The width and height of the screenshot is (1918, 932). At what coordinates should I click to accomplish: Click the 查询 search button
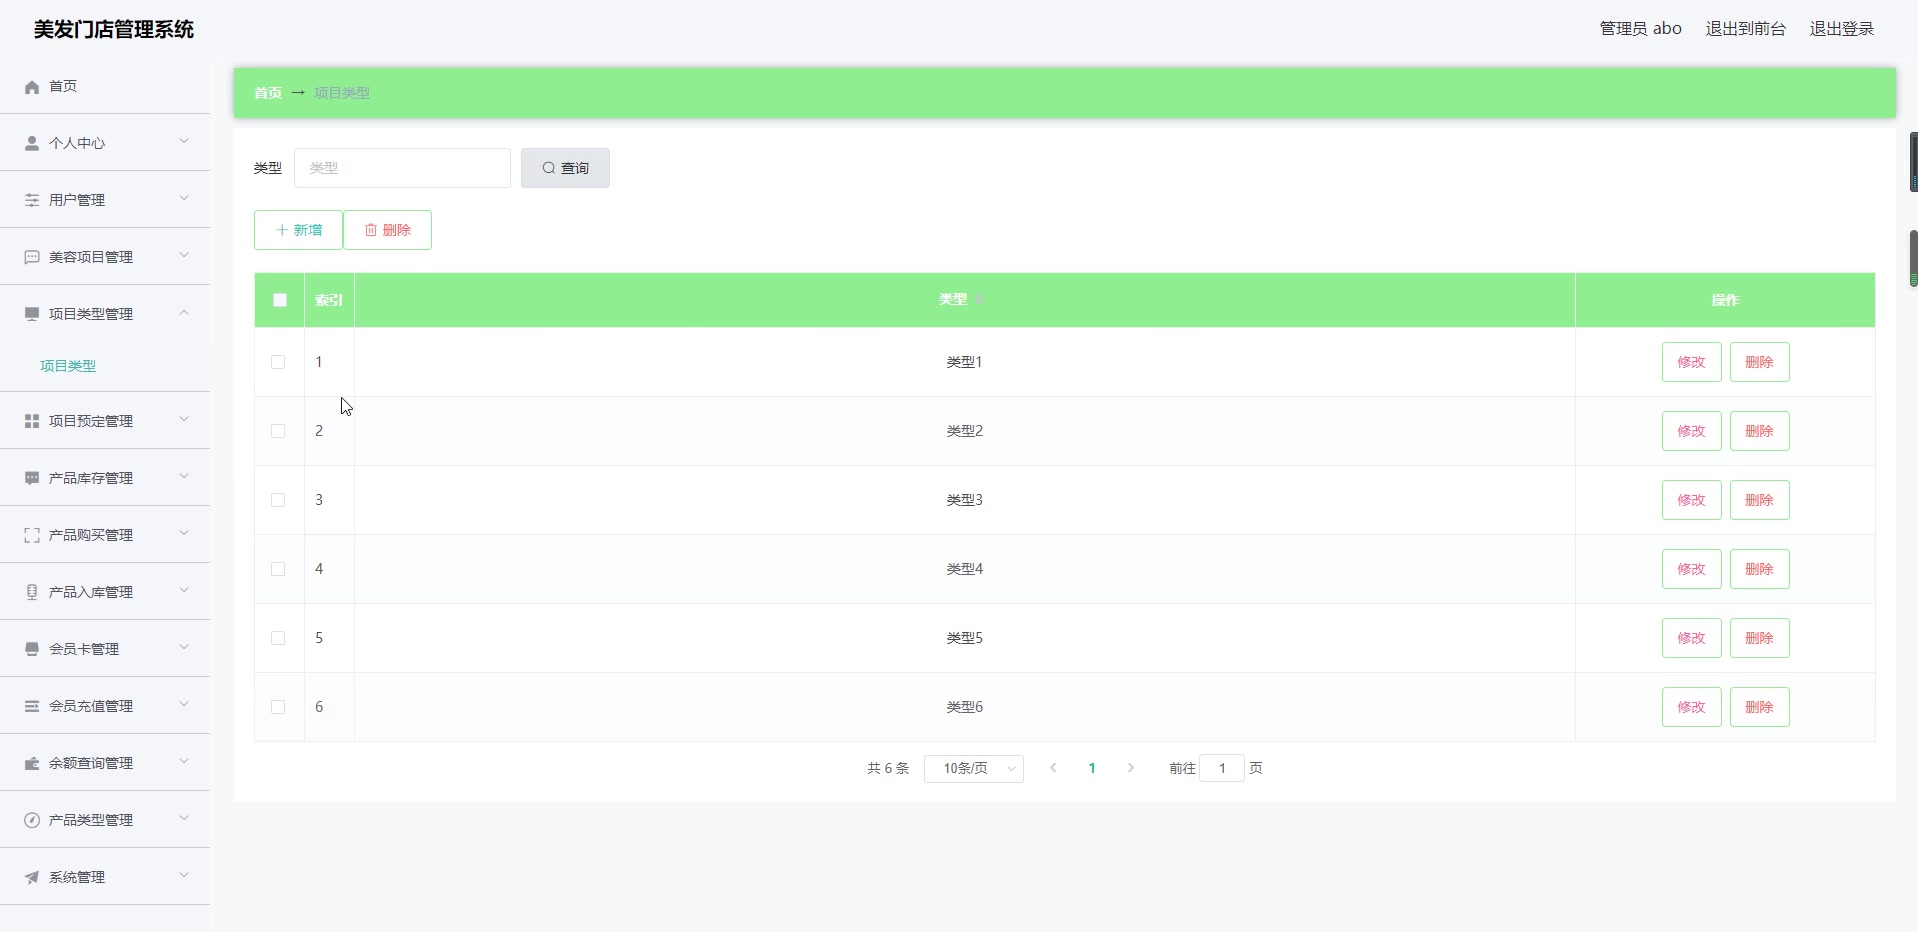tap(565, 168)
